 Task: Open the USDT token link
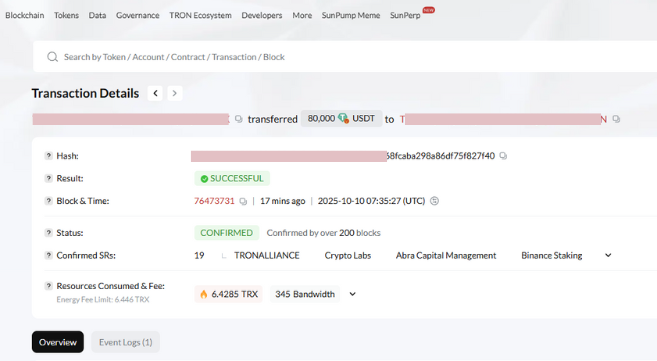[363, 119]
